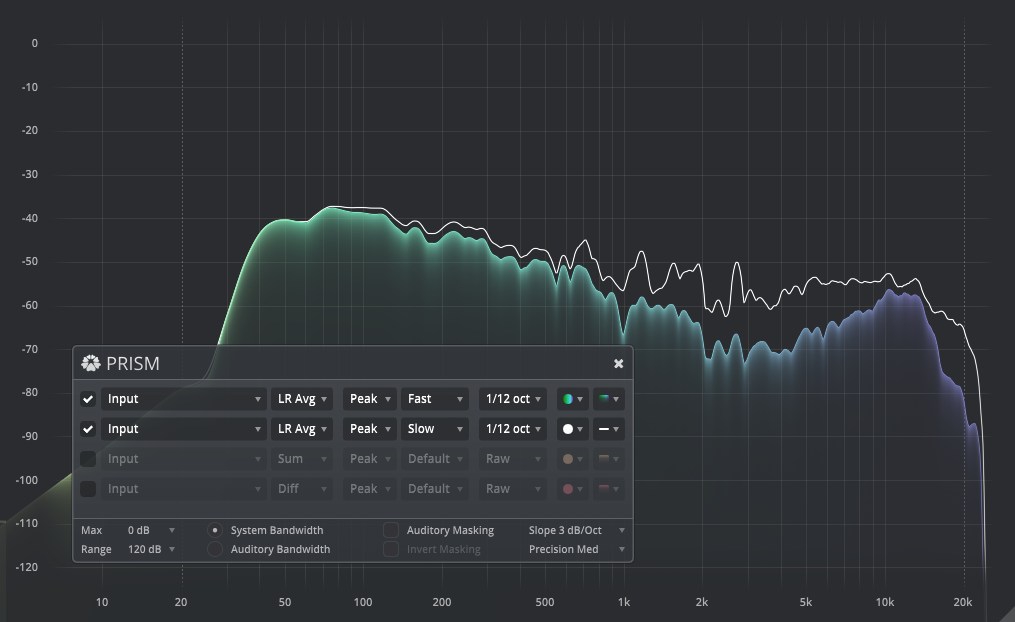Open the fourth trace's draw style icon
1015x622 pixels.
(x=608, y=489)
